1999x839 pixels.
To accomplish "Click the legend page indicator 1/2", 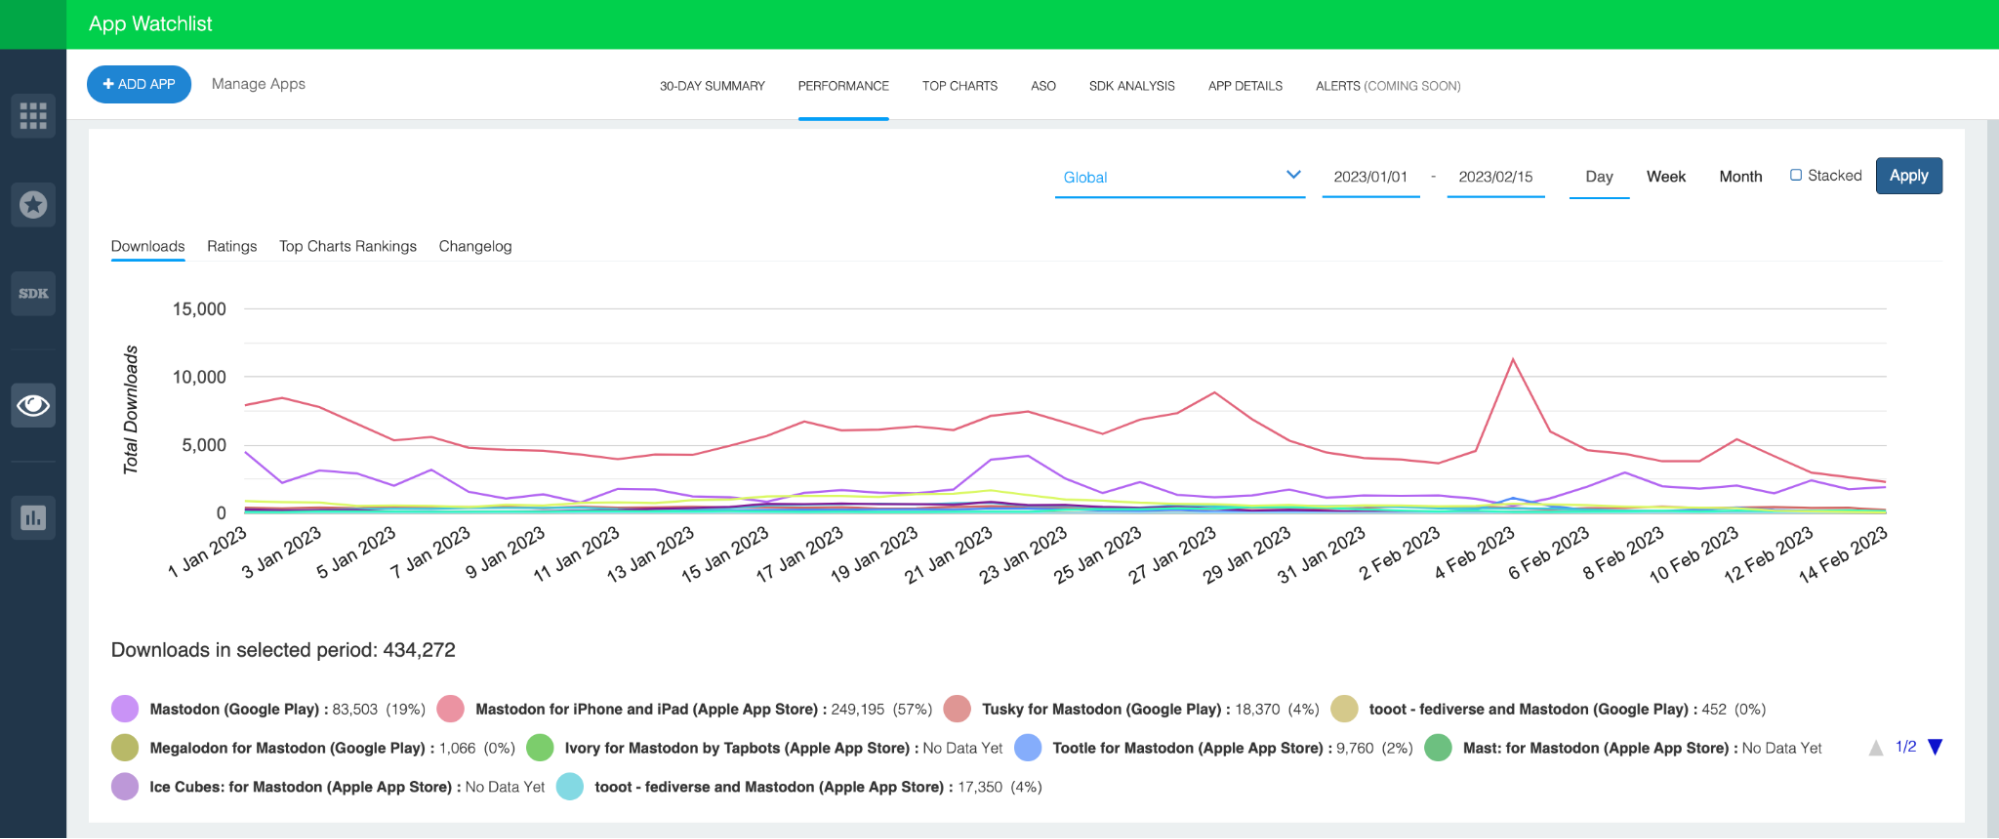I will click(x=1906, y=747).
